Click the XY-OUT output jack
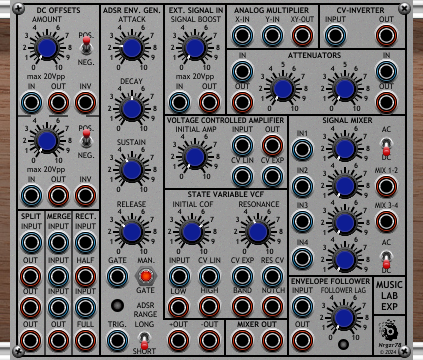The height and width of the screenshot is (360, 423). coord(302,35)
